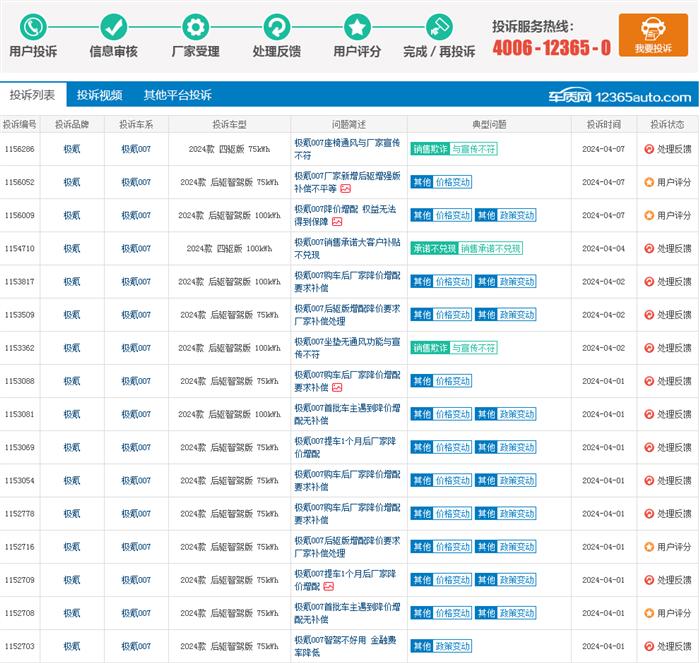Image resolution: width=700 pixels, height=663 pixels.
Task: Click 处理反馈 status icon for complaint 1154710
Action: pyautogui.click(x=649, y=249)
